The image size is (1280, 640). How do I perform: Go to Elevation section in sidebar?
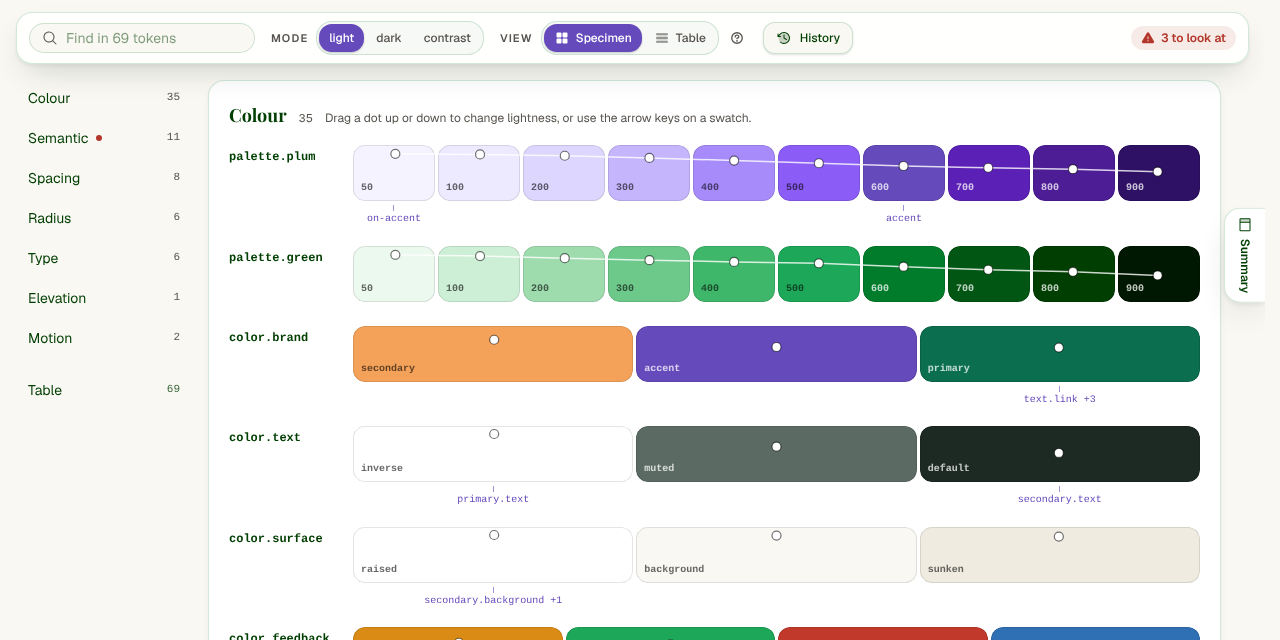(104, 298)
